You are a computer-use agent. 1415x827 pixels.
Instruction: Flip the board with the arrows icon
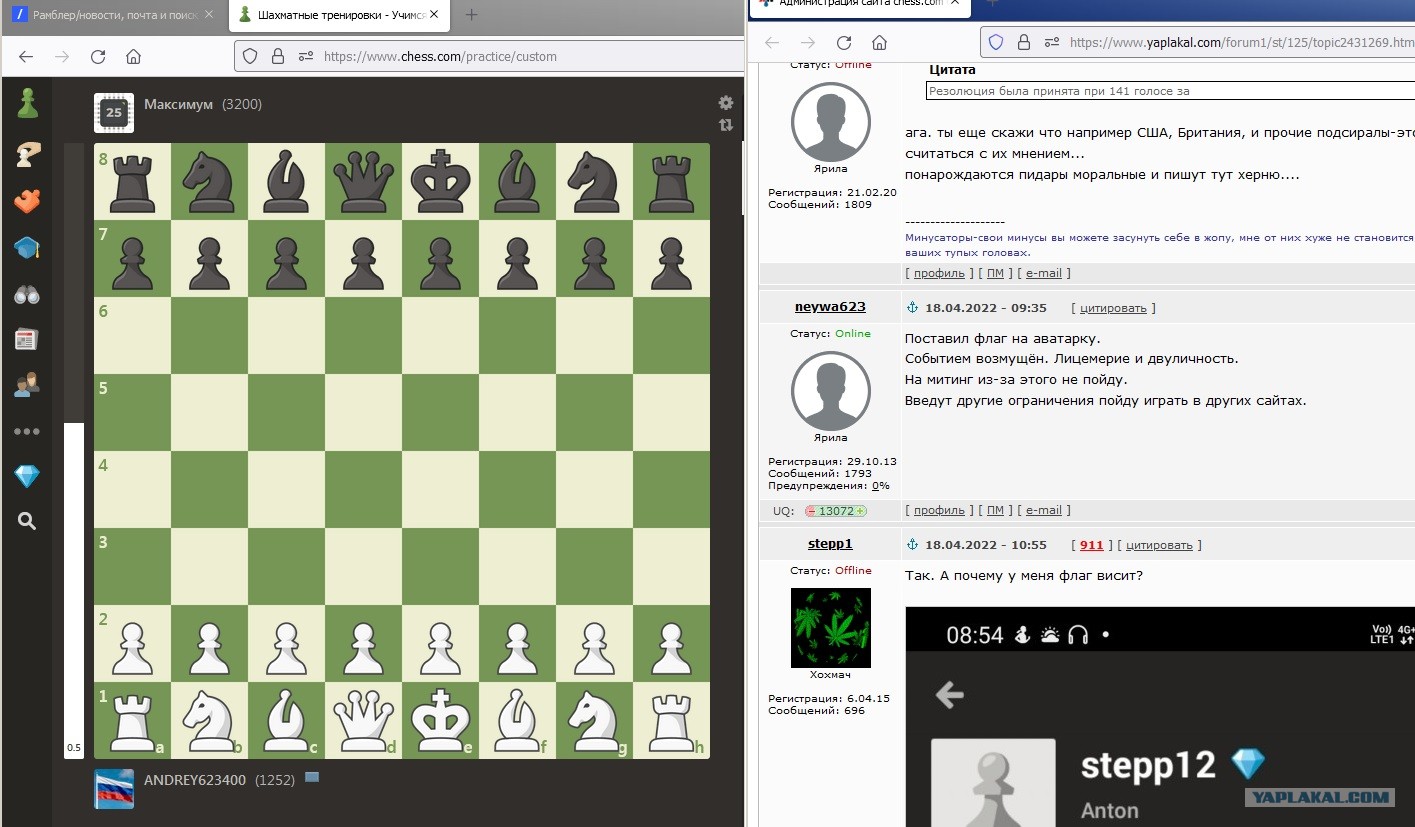pyautogui.click(x=726, y=125)
